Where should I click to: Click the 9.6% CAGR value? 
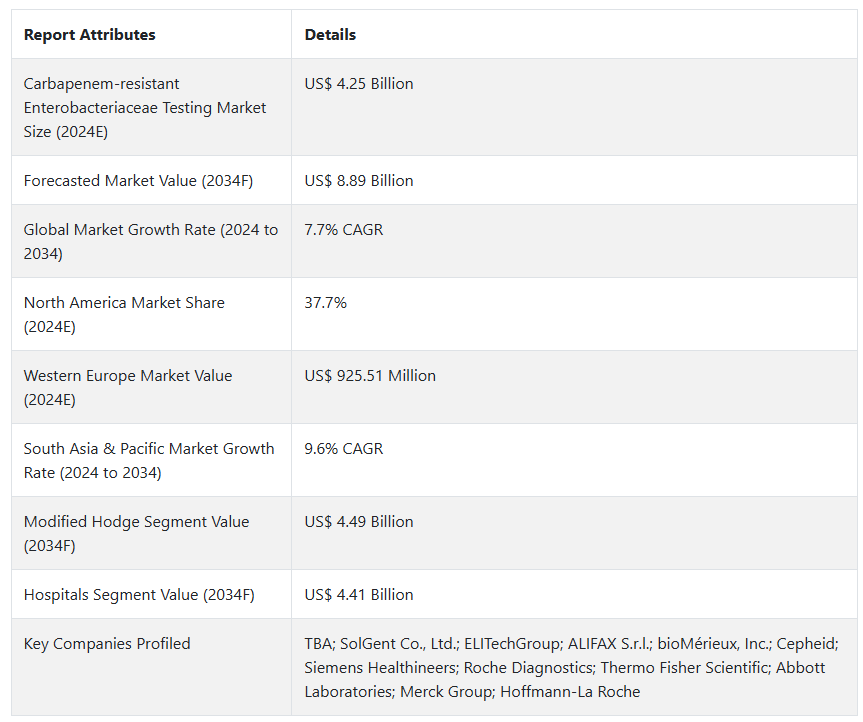(344, 449)
